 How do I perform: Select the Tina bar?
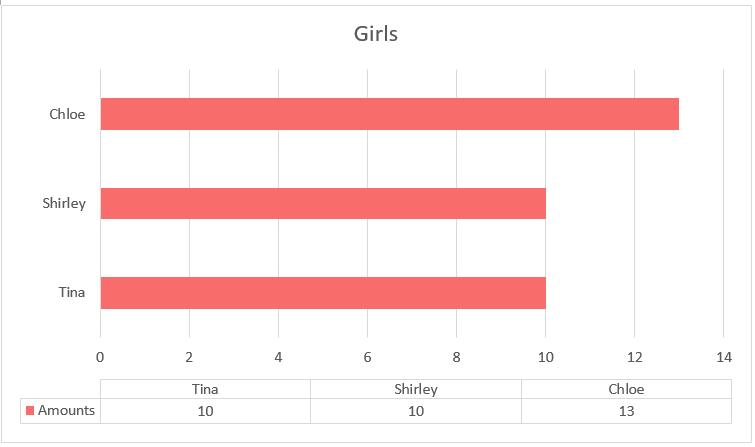(323, 293)
